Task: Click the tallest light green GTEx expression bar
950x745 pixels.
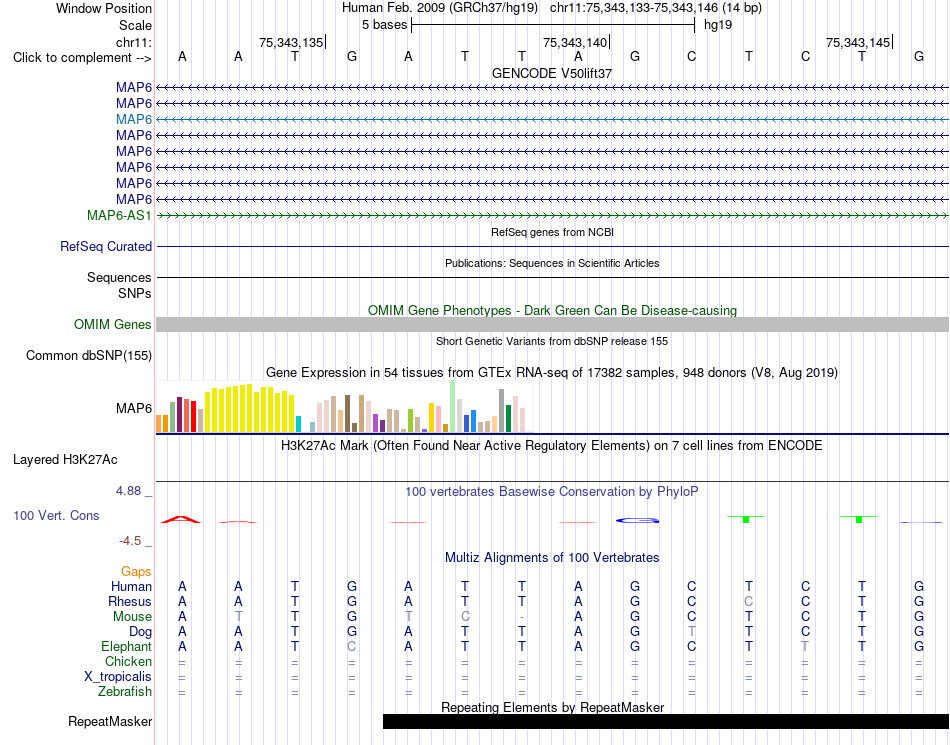Action: click(x=453, y=406)
